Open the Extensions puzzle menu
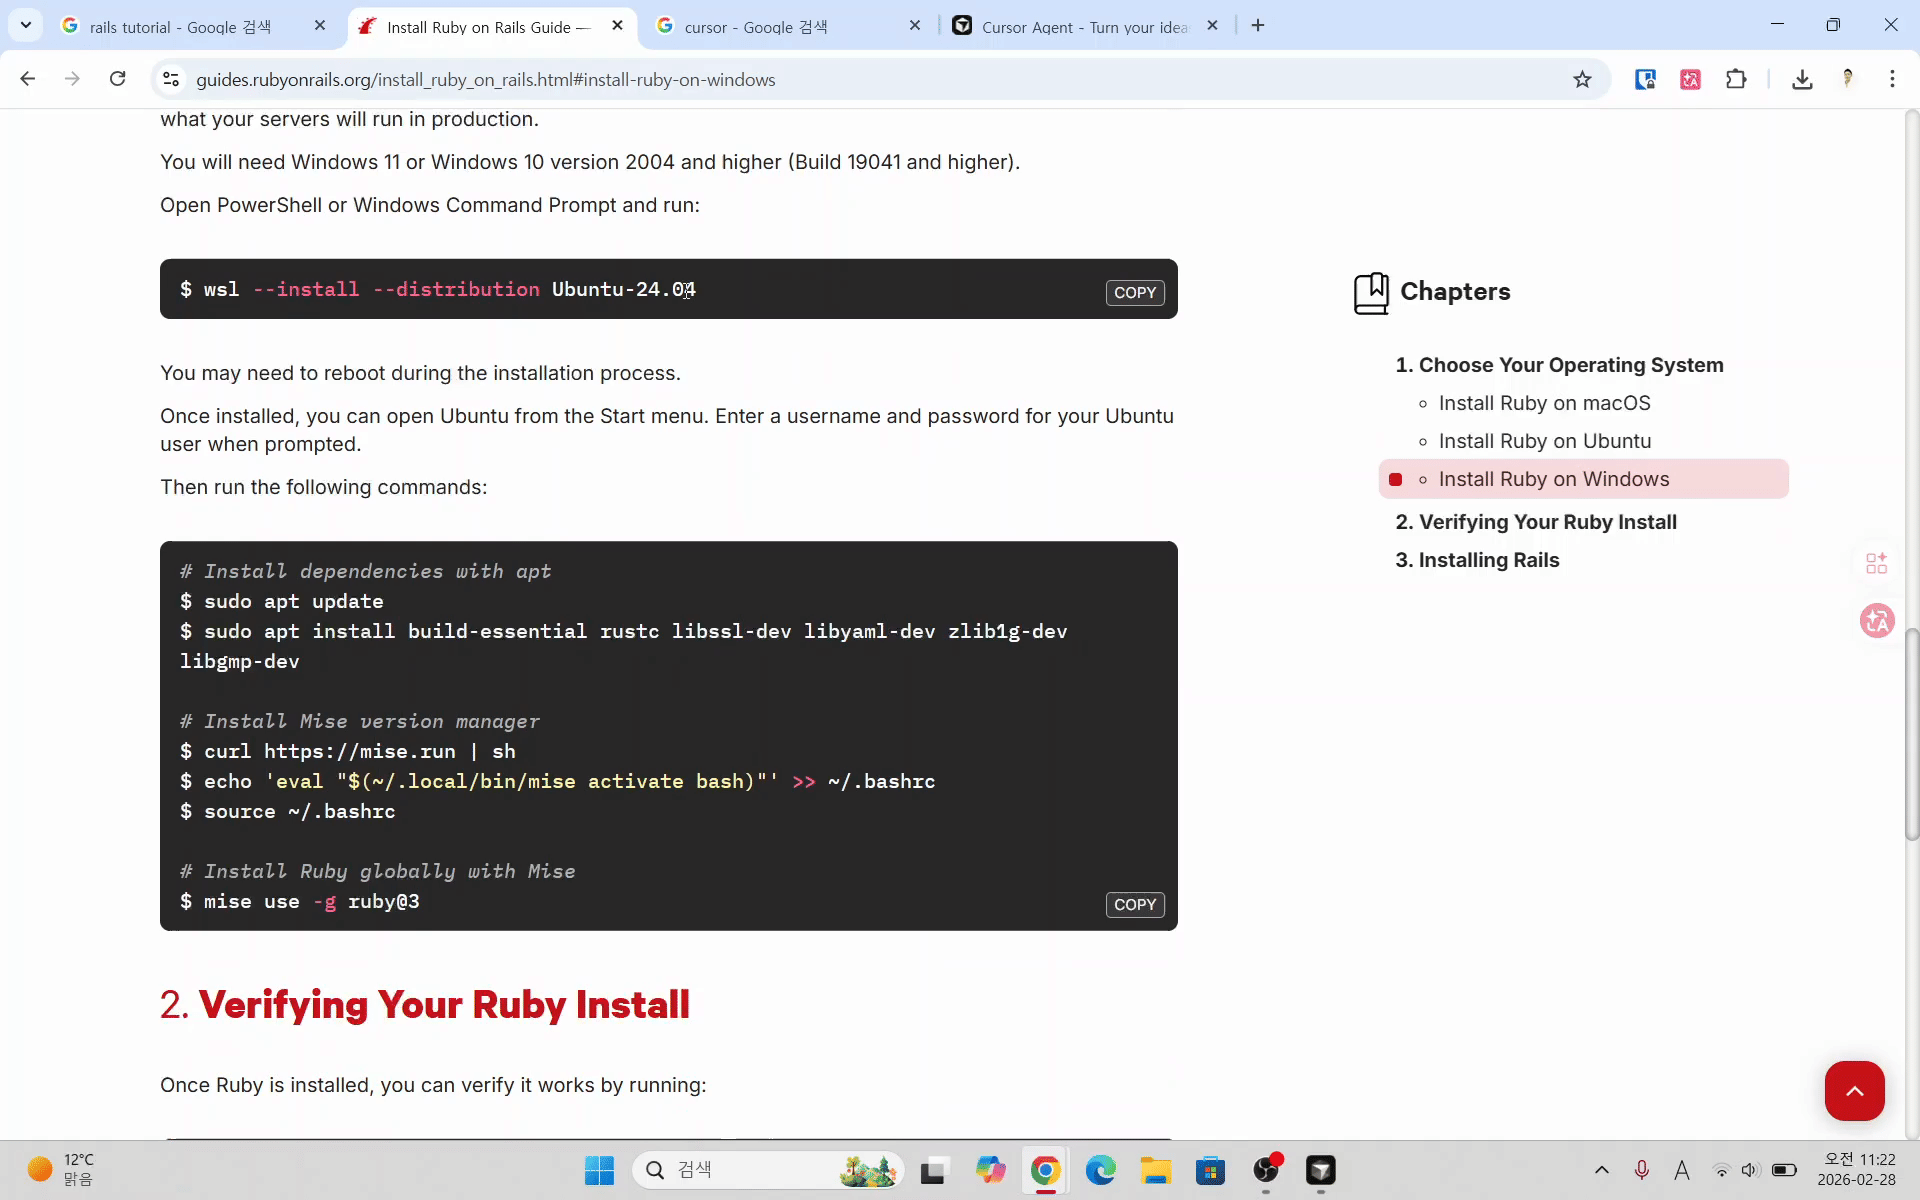 click(x=1736, y=79)
